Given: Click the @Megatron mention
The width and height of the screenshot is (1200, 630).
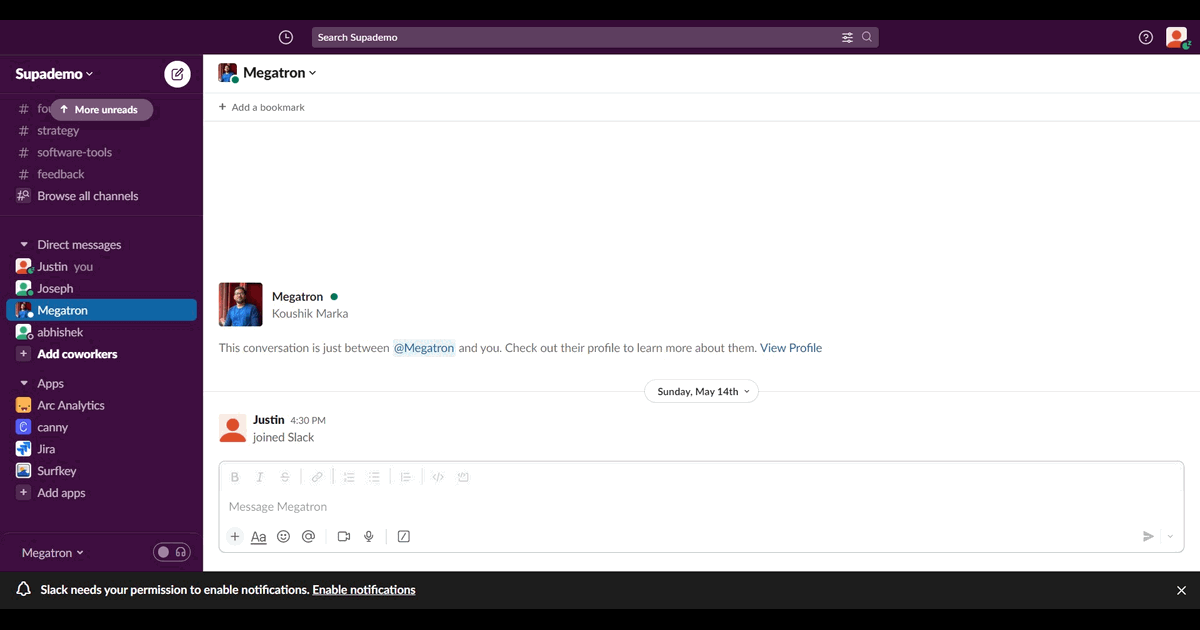Looking at the screenshot, I should pyautogui.click(x=423, y=348).
